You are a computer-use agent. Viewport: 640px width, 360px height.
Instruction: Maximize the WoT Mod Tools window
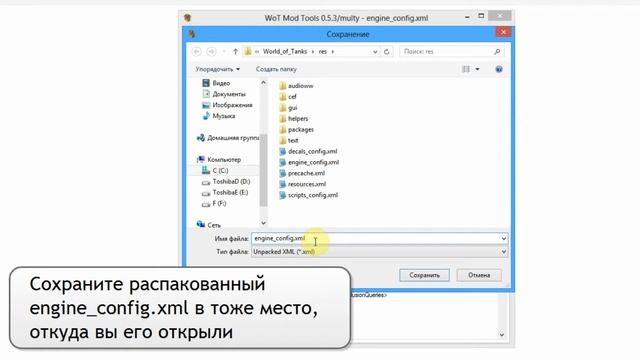pos(481,16)
